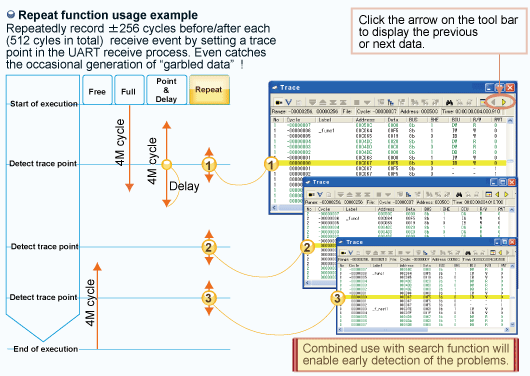Click the blue V icon in top Trace toolbar

(288, 102)
